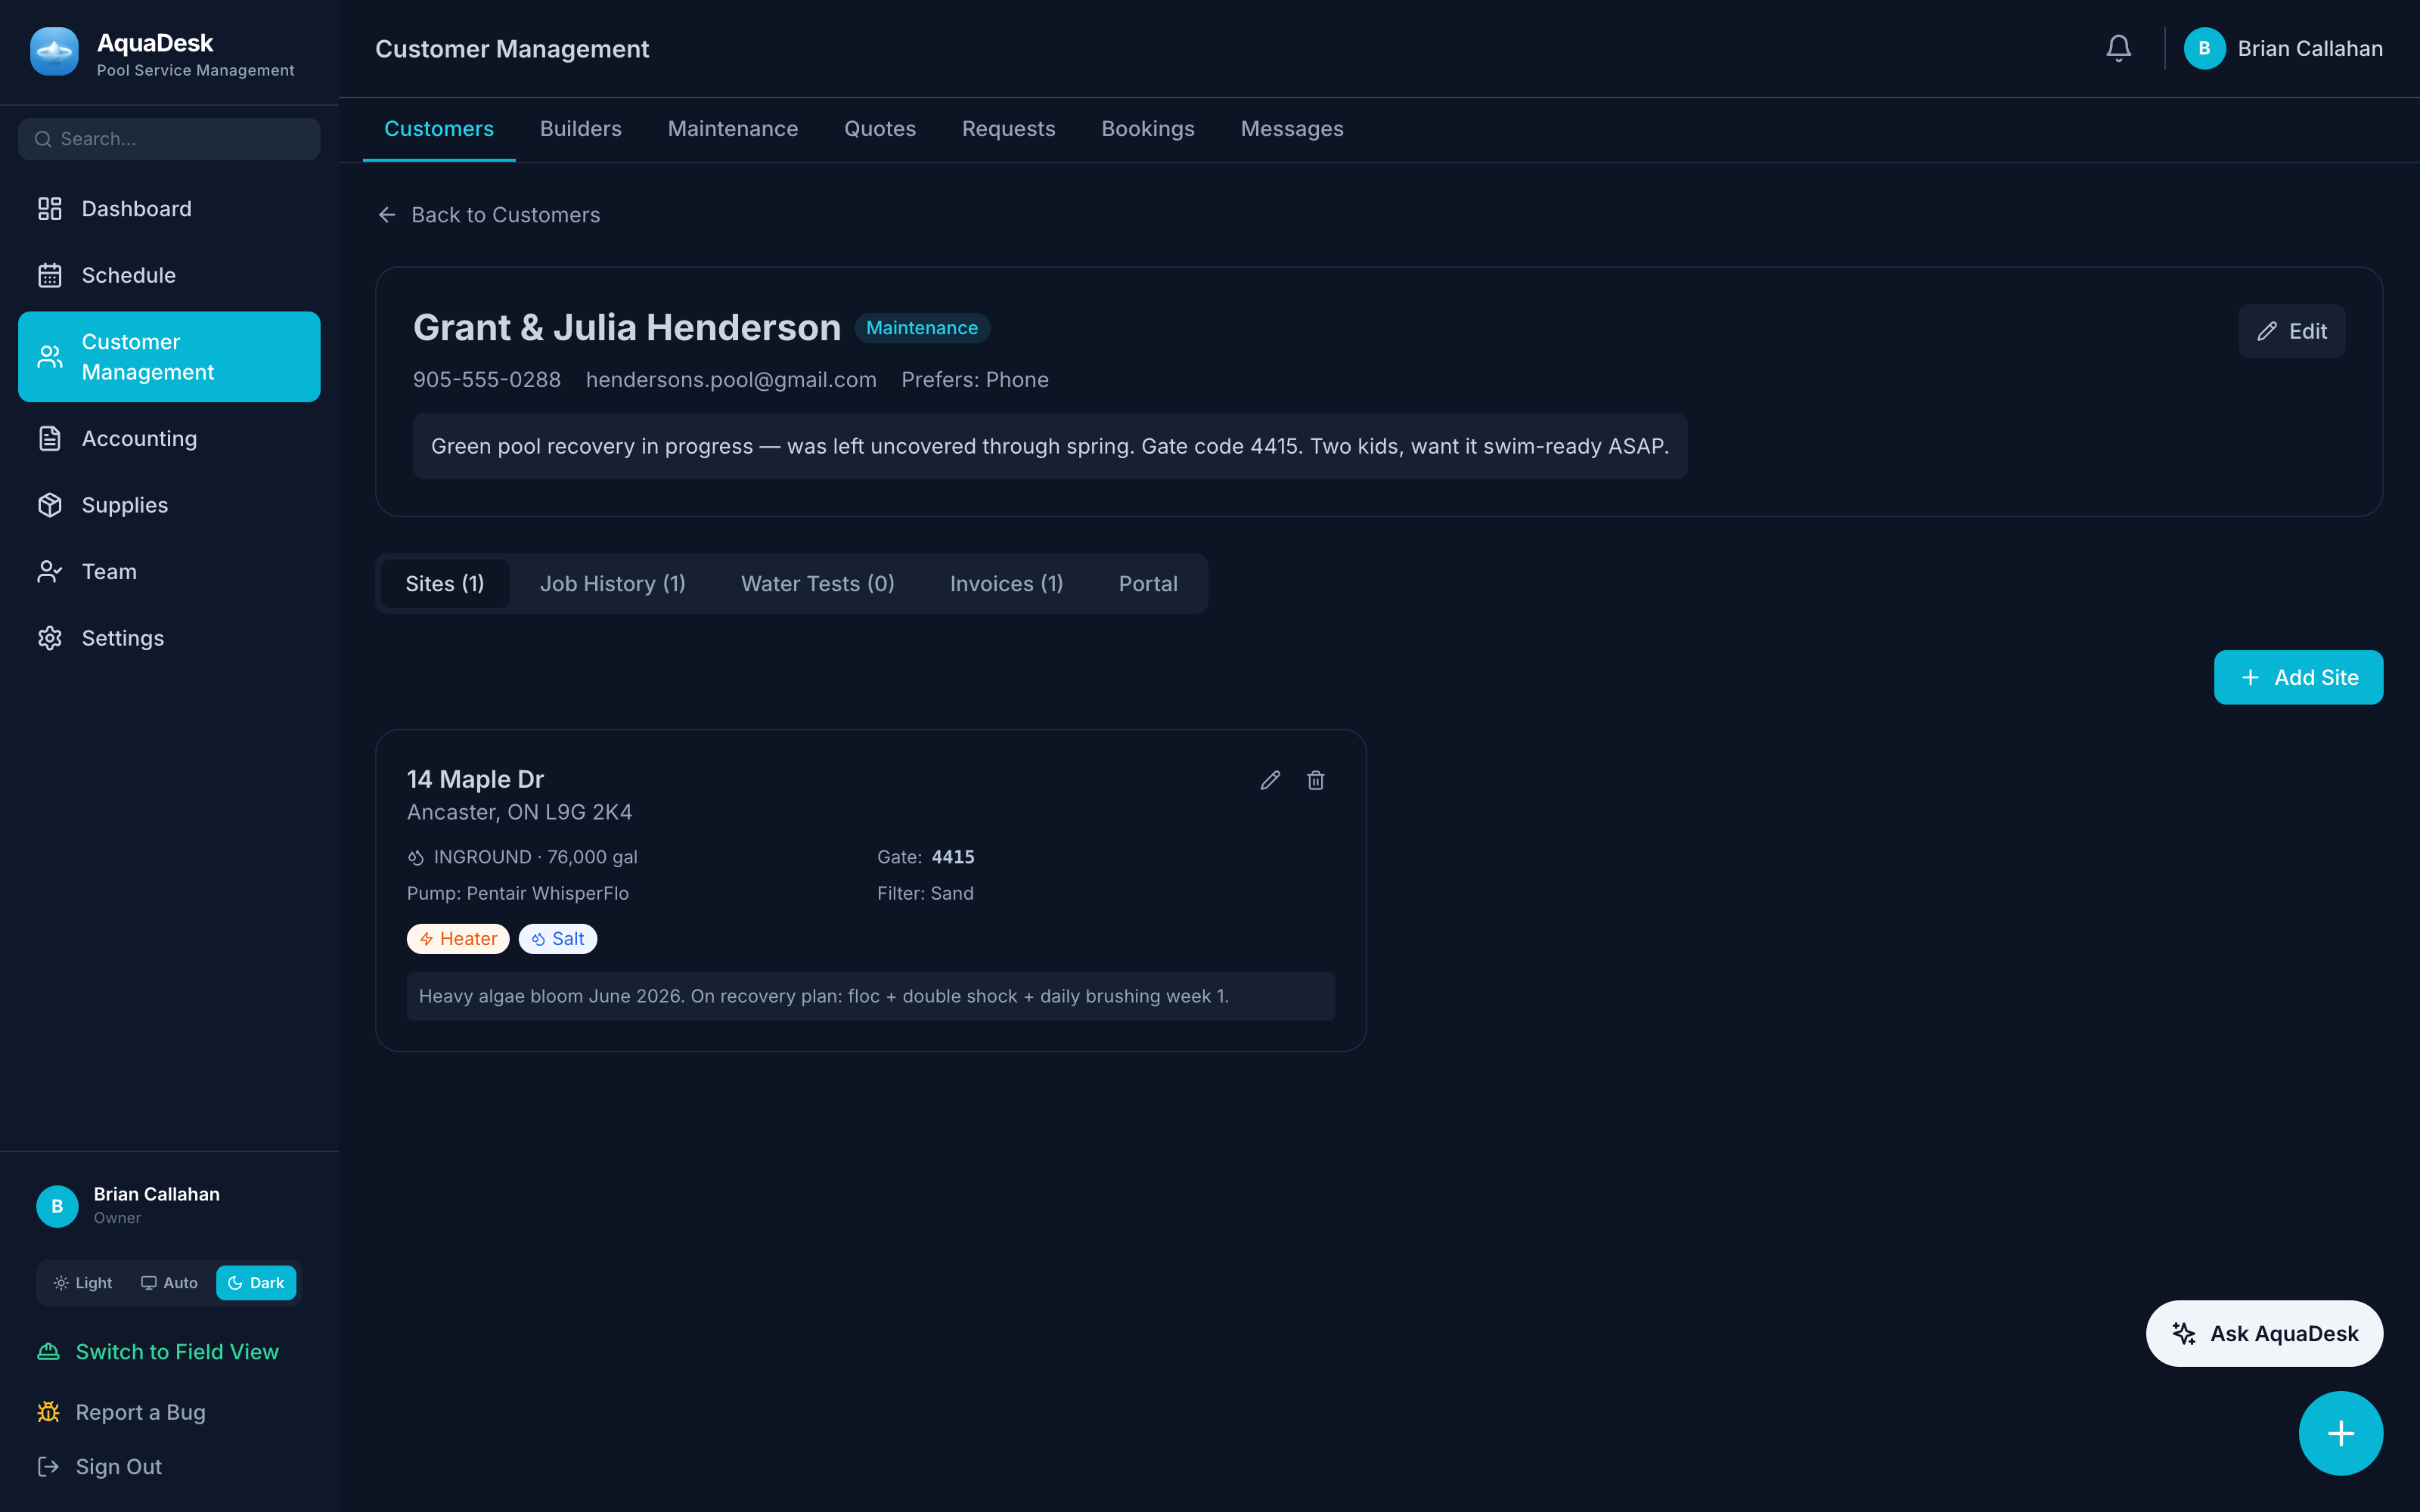The width and height of the screenshot is (2420, 1512).
Task: Open Schedule from the sidebar
Action: click(169, 275)
